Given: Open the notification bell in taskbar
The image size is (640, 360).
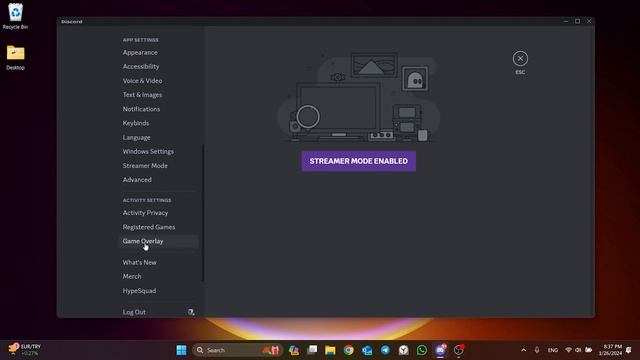Looking at the screenshot, I should [629, 350].
